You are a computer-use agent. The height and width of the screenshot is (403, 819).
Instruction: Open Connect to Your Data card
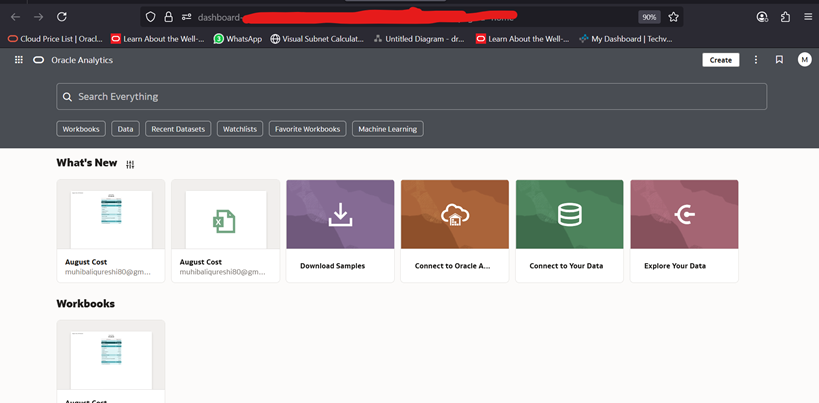tap(569, 231)
